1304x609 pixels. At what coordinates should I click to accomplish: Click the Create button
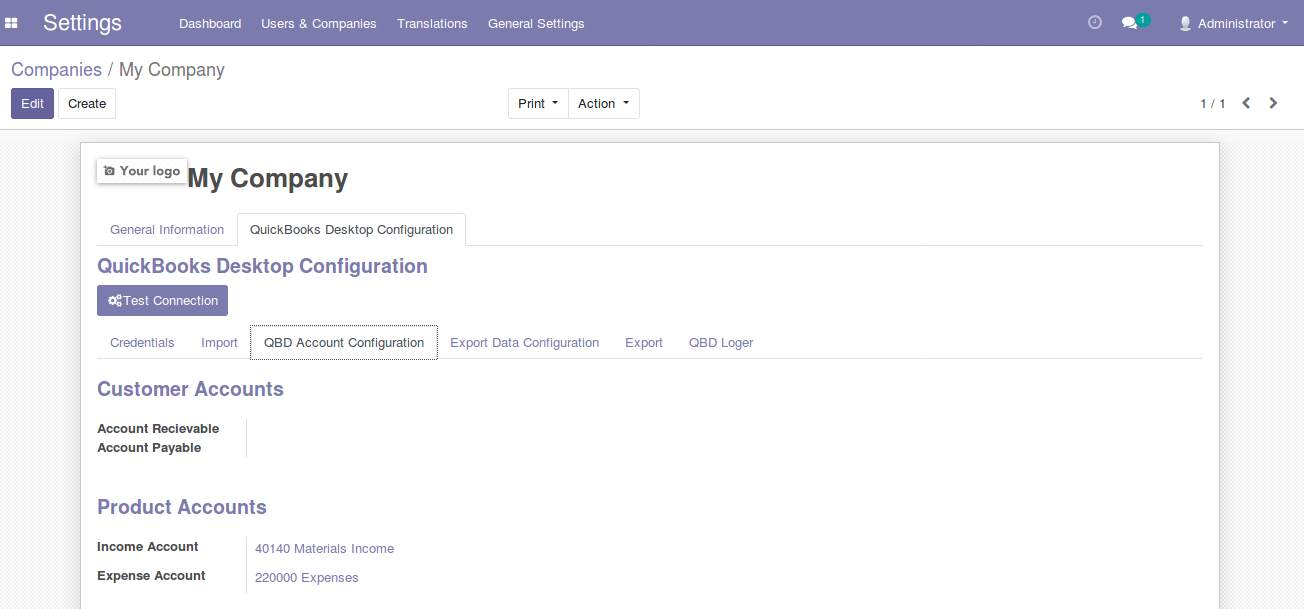pos(87,104)
